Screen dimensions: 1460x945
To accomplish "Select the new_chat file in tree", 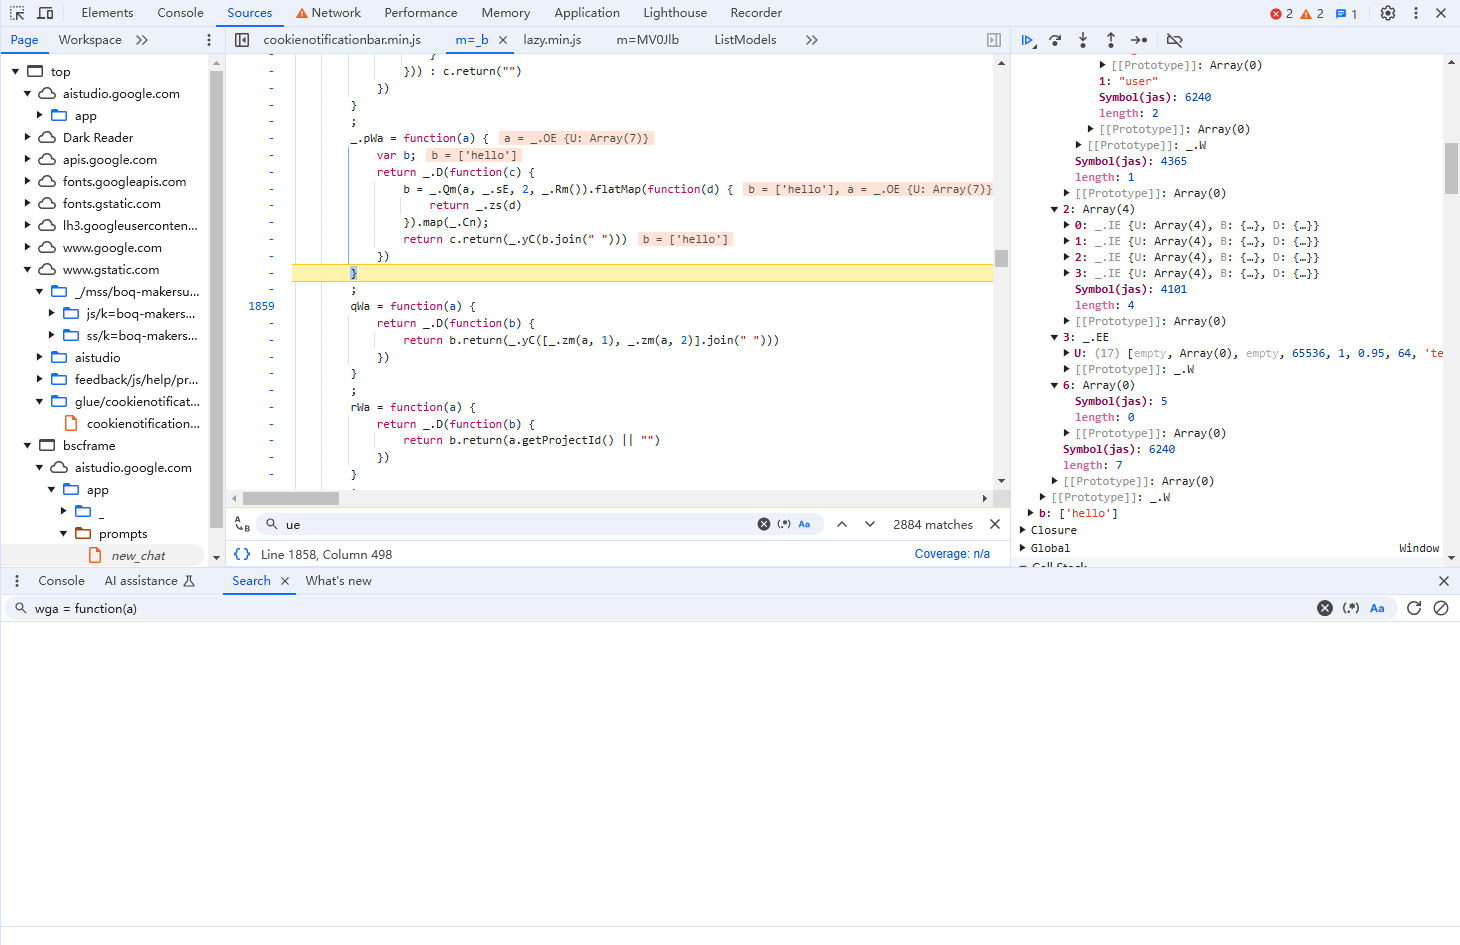I will [x=138, y=556].
